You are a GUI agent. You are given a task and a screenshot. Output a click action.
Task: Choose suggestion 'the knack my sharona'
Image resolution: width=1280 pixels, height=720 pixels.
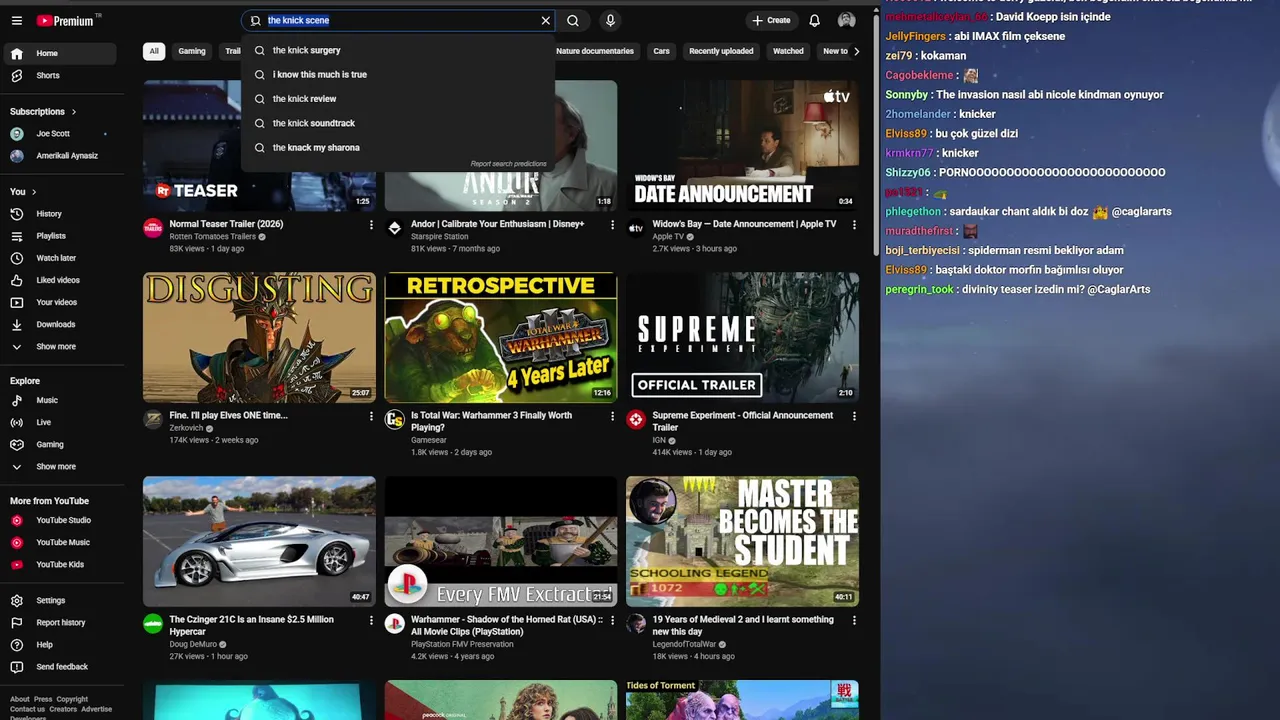pyautogui.click(x=398, y=147)
